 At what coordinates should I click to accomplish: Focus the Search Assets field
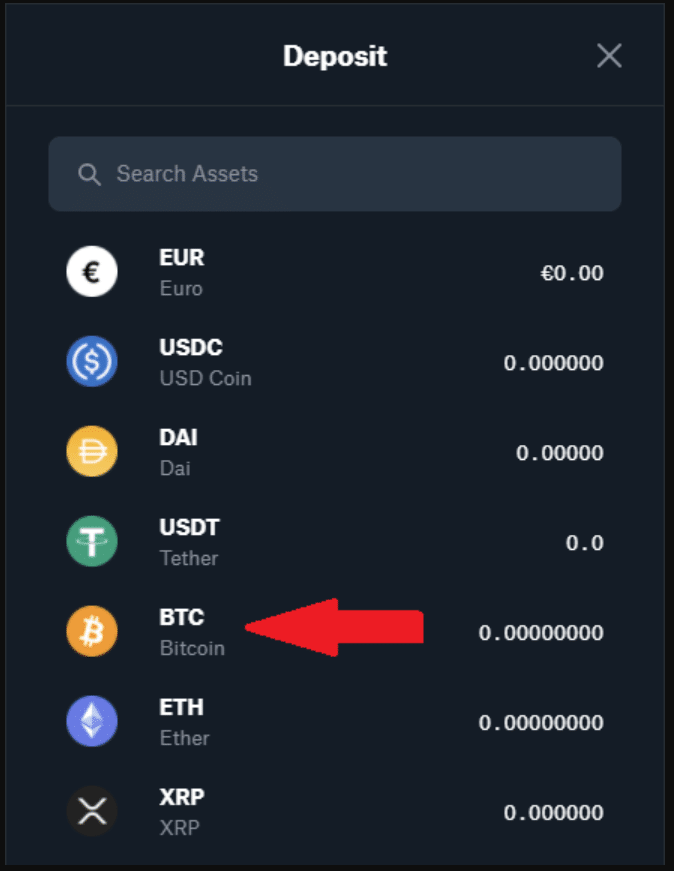[x=350, y=174]
